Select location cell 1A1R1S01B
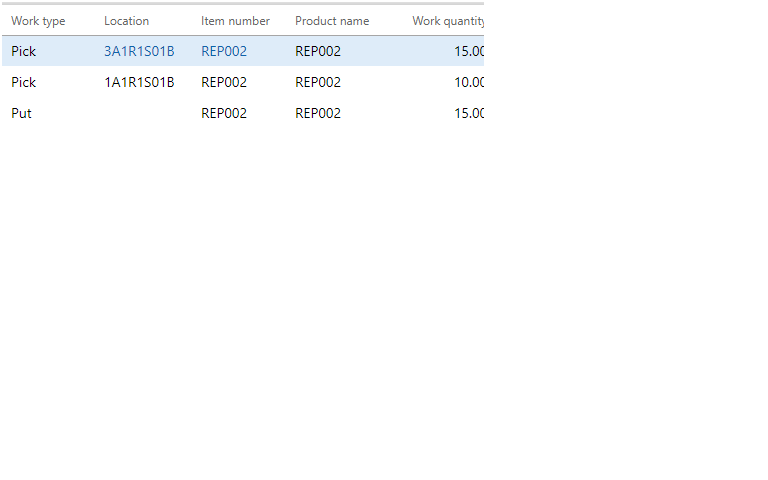The image size is (768, 480). [x=139, y=82]
